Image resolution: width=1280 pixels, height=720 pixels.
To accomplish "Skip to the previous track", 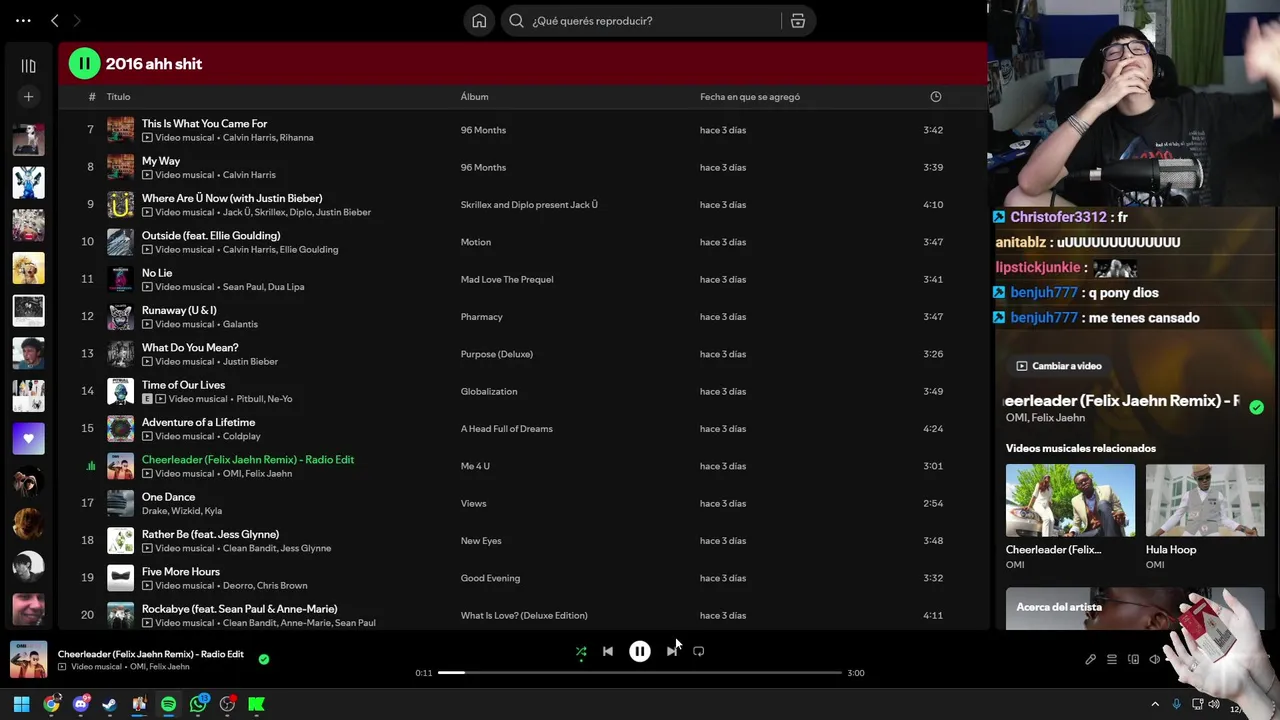I will [x=607, y=651].
